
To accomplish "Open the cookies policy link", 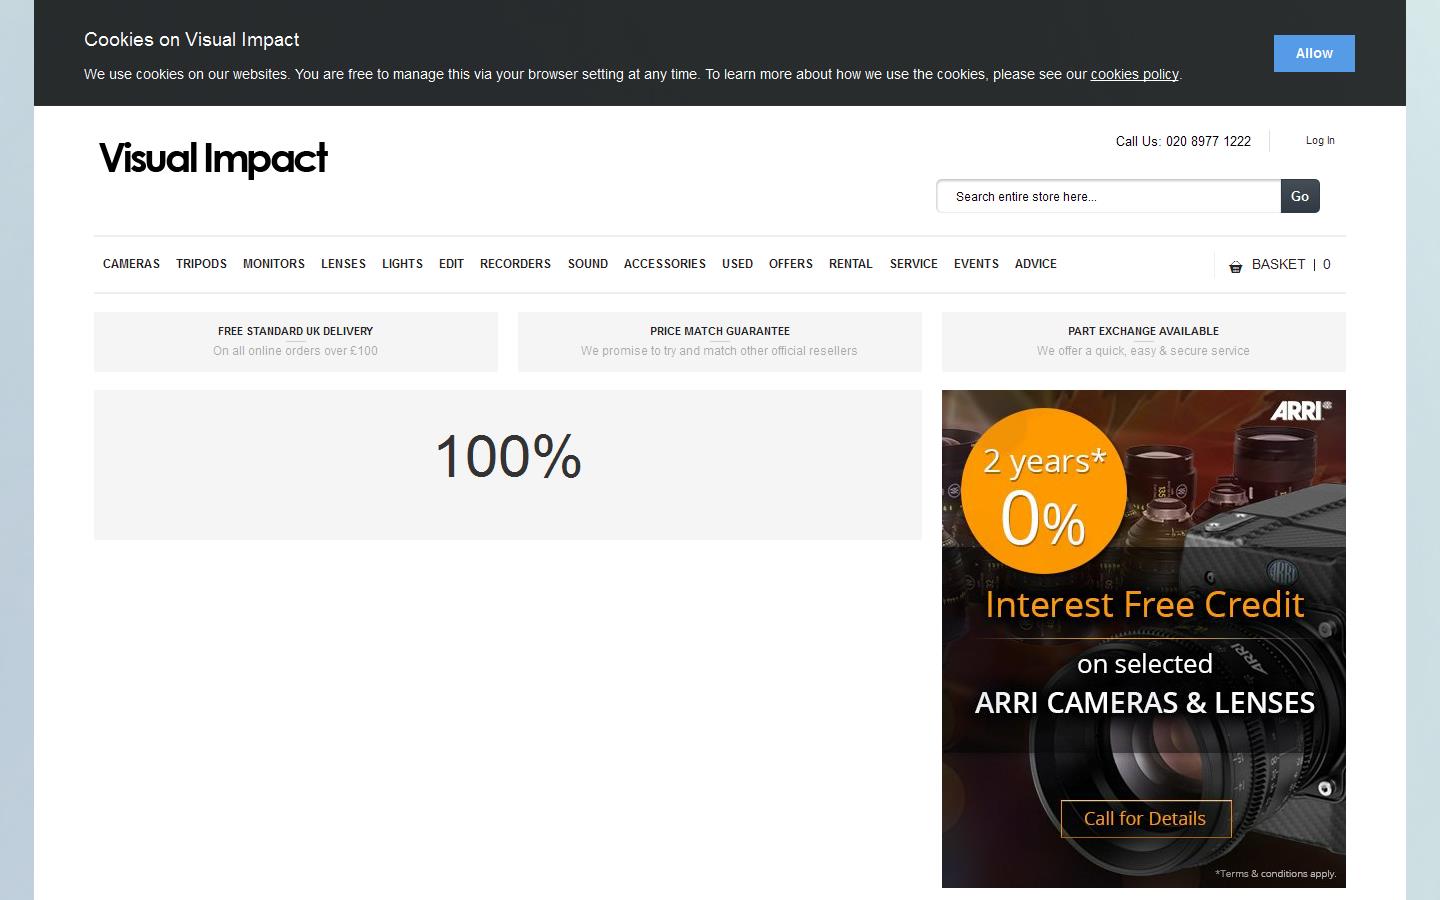I will click(x=1133, y=74).
